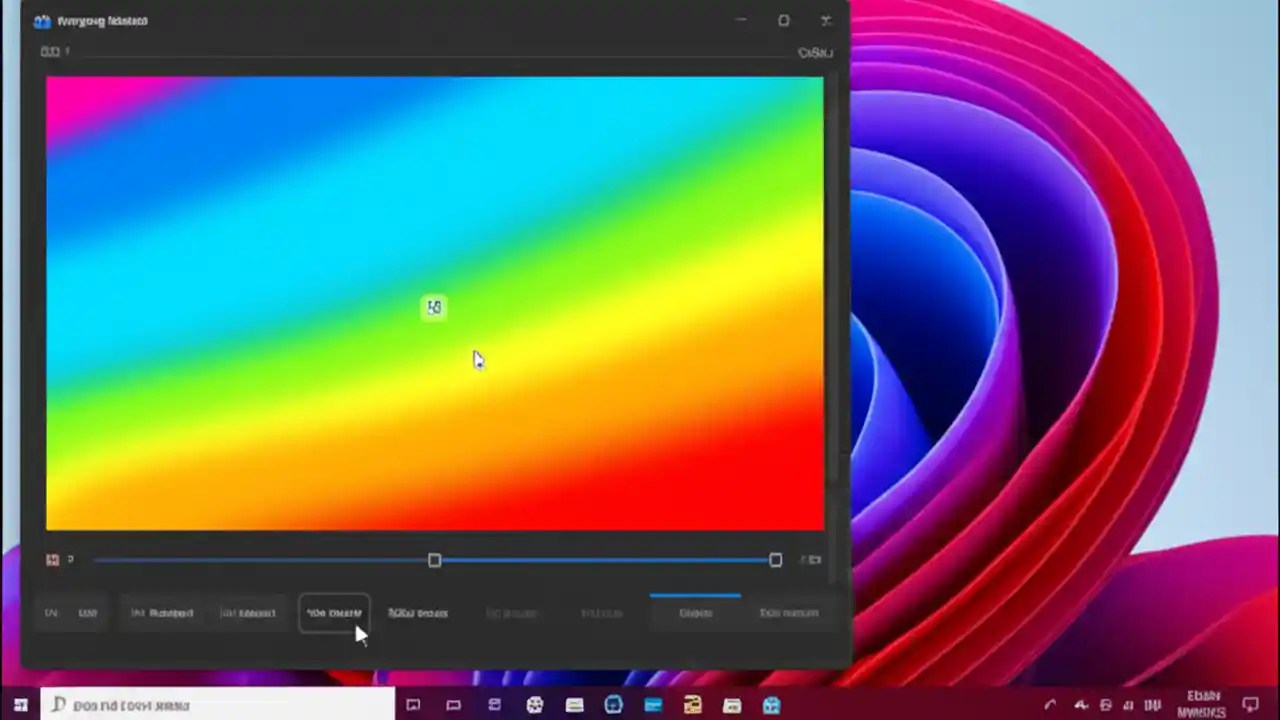Switch to the grayed-out middle toolbar tab
This screenshot has width=1280, height=720.
tap(511, 612)
